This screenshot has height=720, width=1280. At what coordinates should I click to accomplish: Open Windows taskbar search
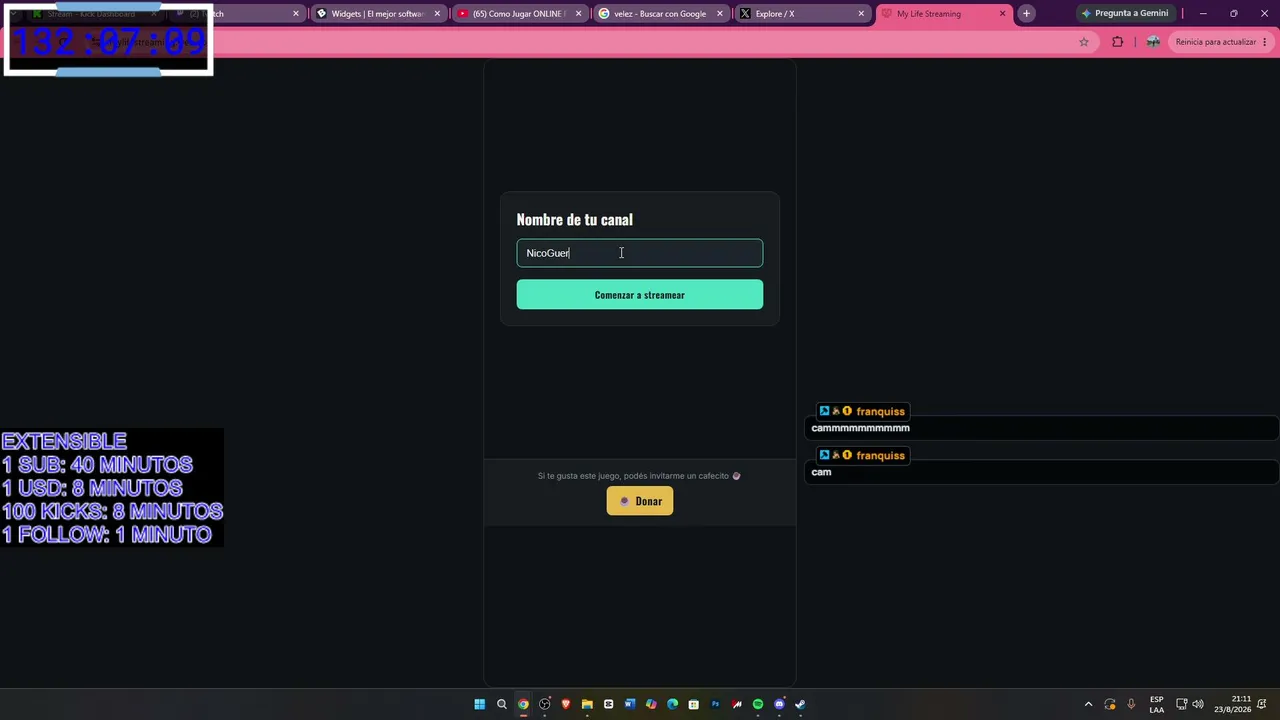tap(502, 704)
